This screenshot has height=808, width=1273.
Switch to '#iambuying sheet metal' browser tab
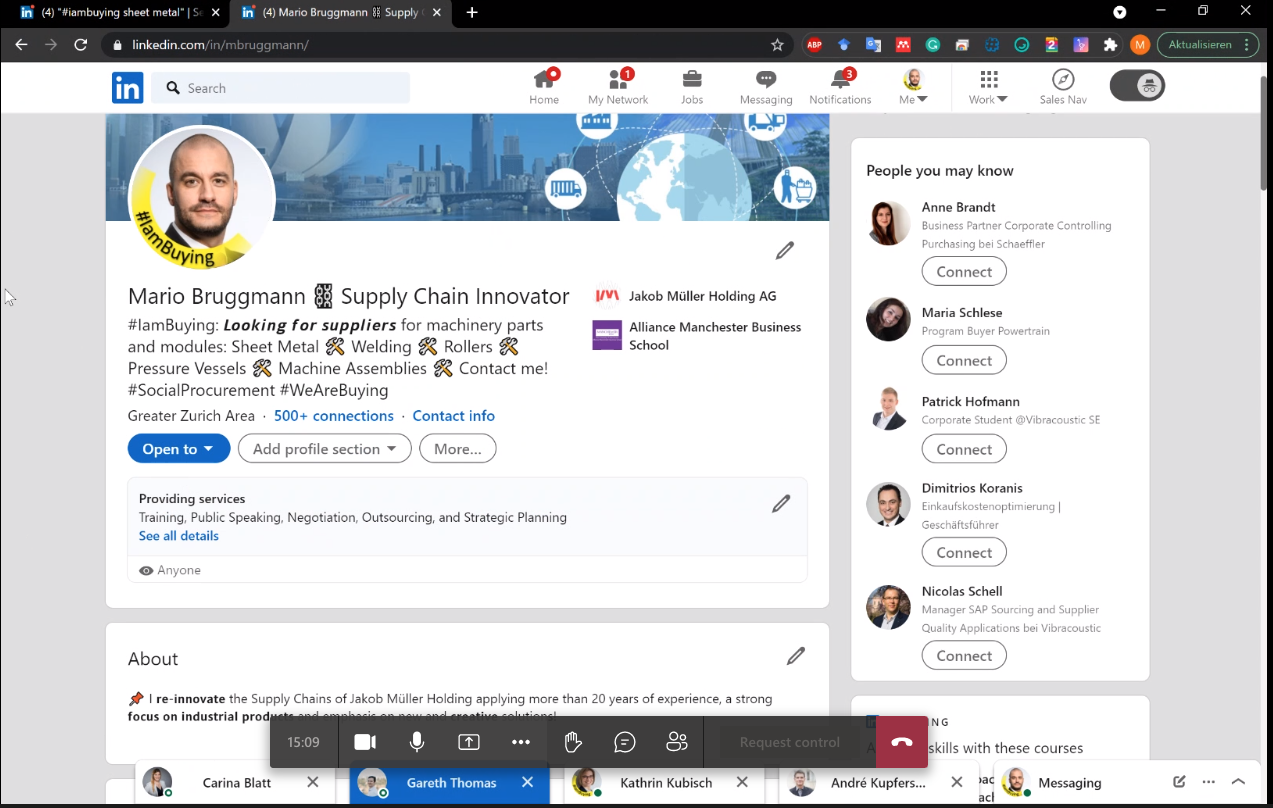pyautogui.click(x=120, y=12)
